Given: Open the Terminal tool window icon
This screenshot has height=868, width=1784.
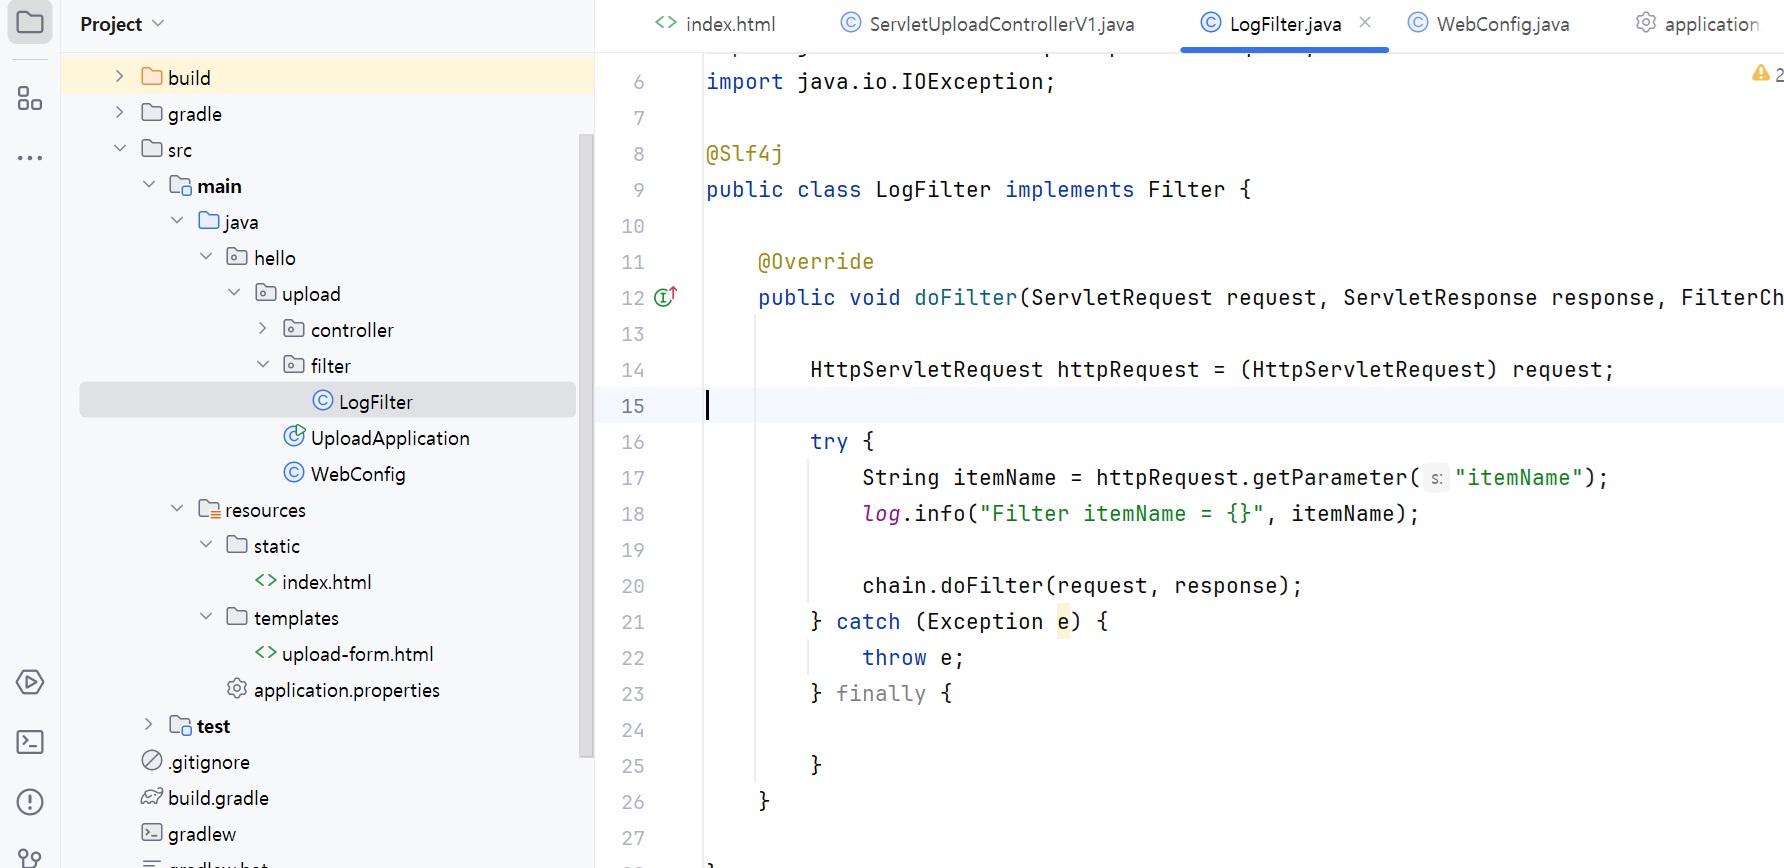Looking at the screenshot, I should coord(30,742).
